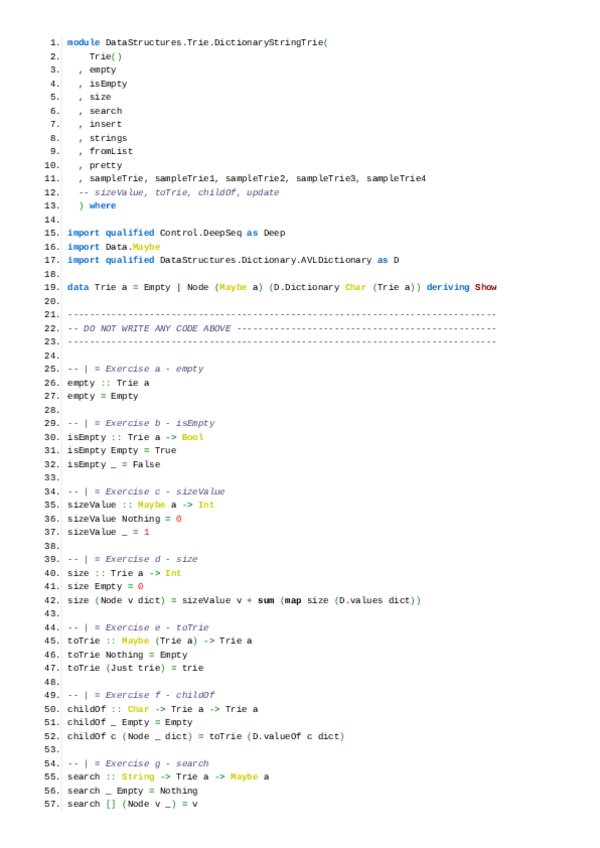Click 'deriving' keyword on line 19

[448, 287]
